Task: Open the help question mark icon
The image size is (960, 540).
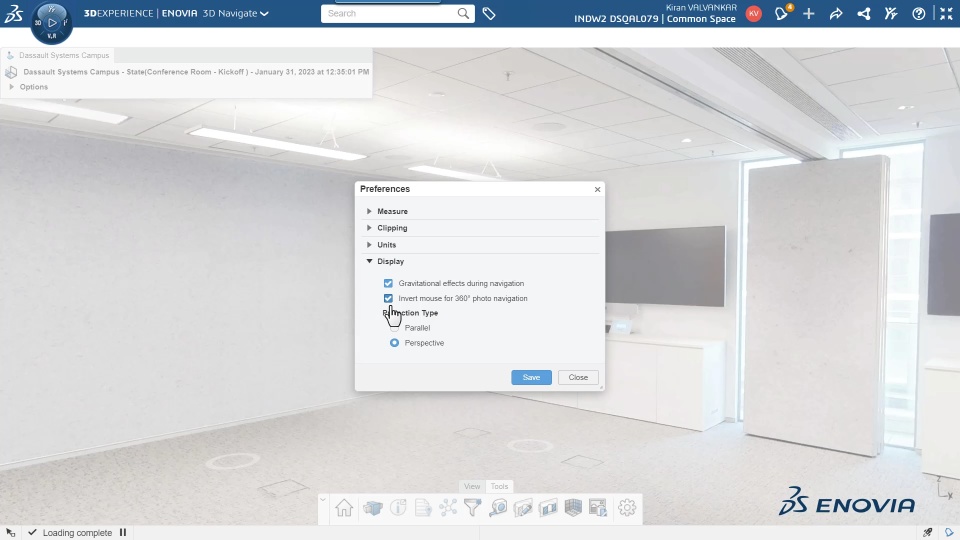Action: click(x=918, y=13)
